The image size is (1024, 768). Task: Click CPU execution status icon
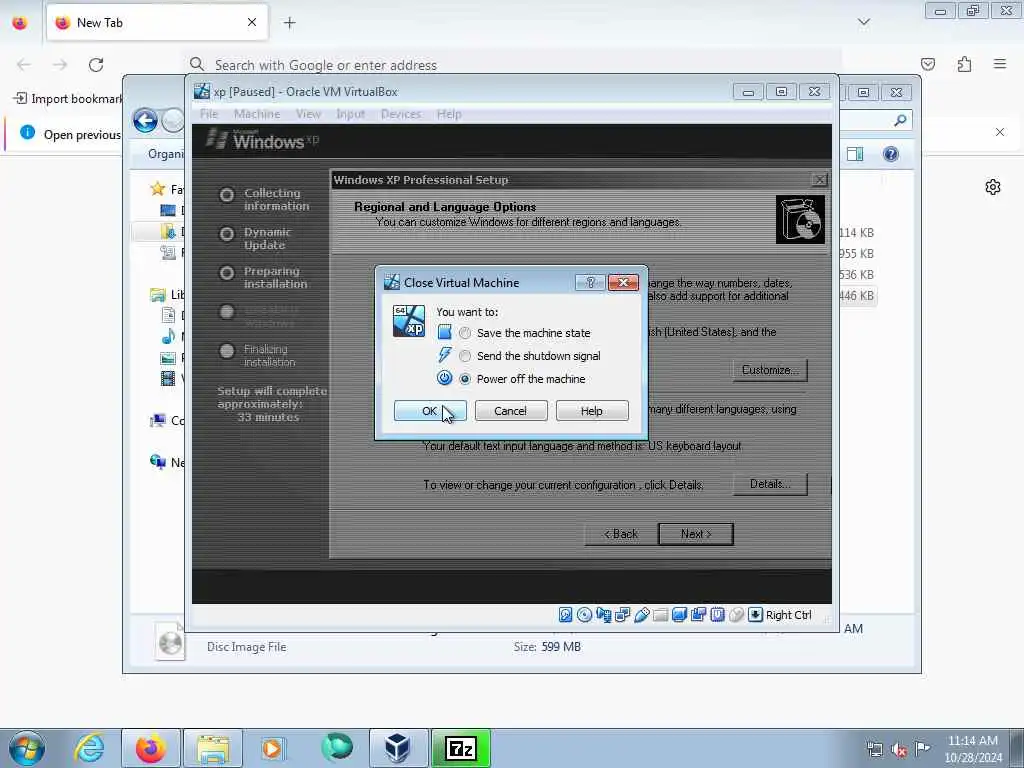click(717, 615)
